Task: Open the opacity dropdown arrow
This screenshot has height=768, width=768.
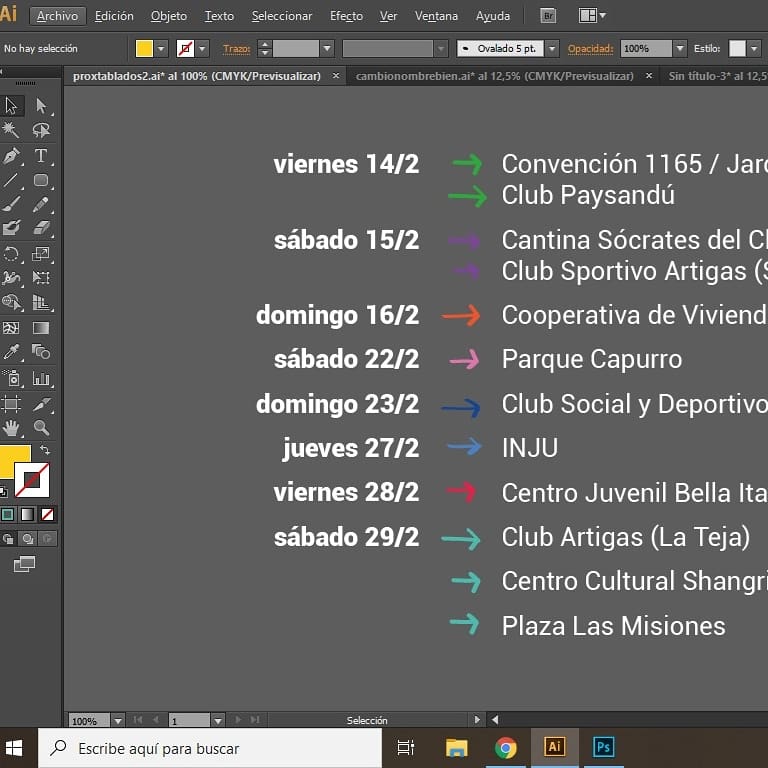Action: coord(679,48)
